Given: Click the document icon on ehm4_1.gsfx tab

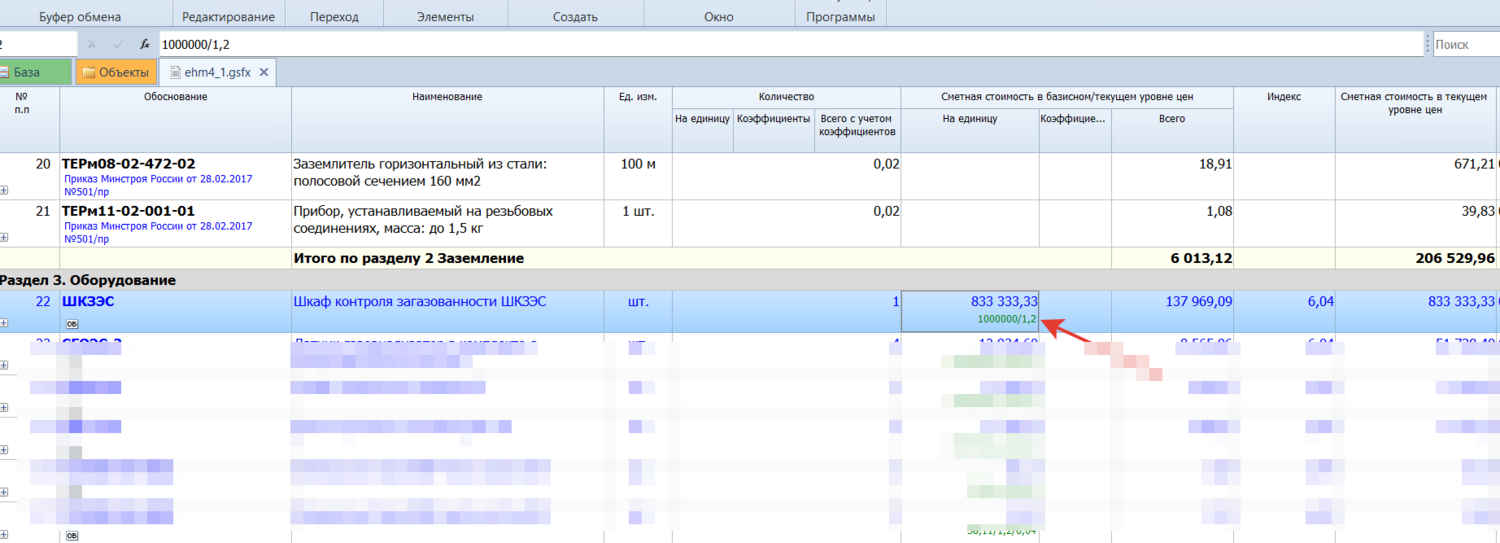Looking at the screenshot, I should coord(175,73).
